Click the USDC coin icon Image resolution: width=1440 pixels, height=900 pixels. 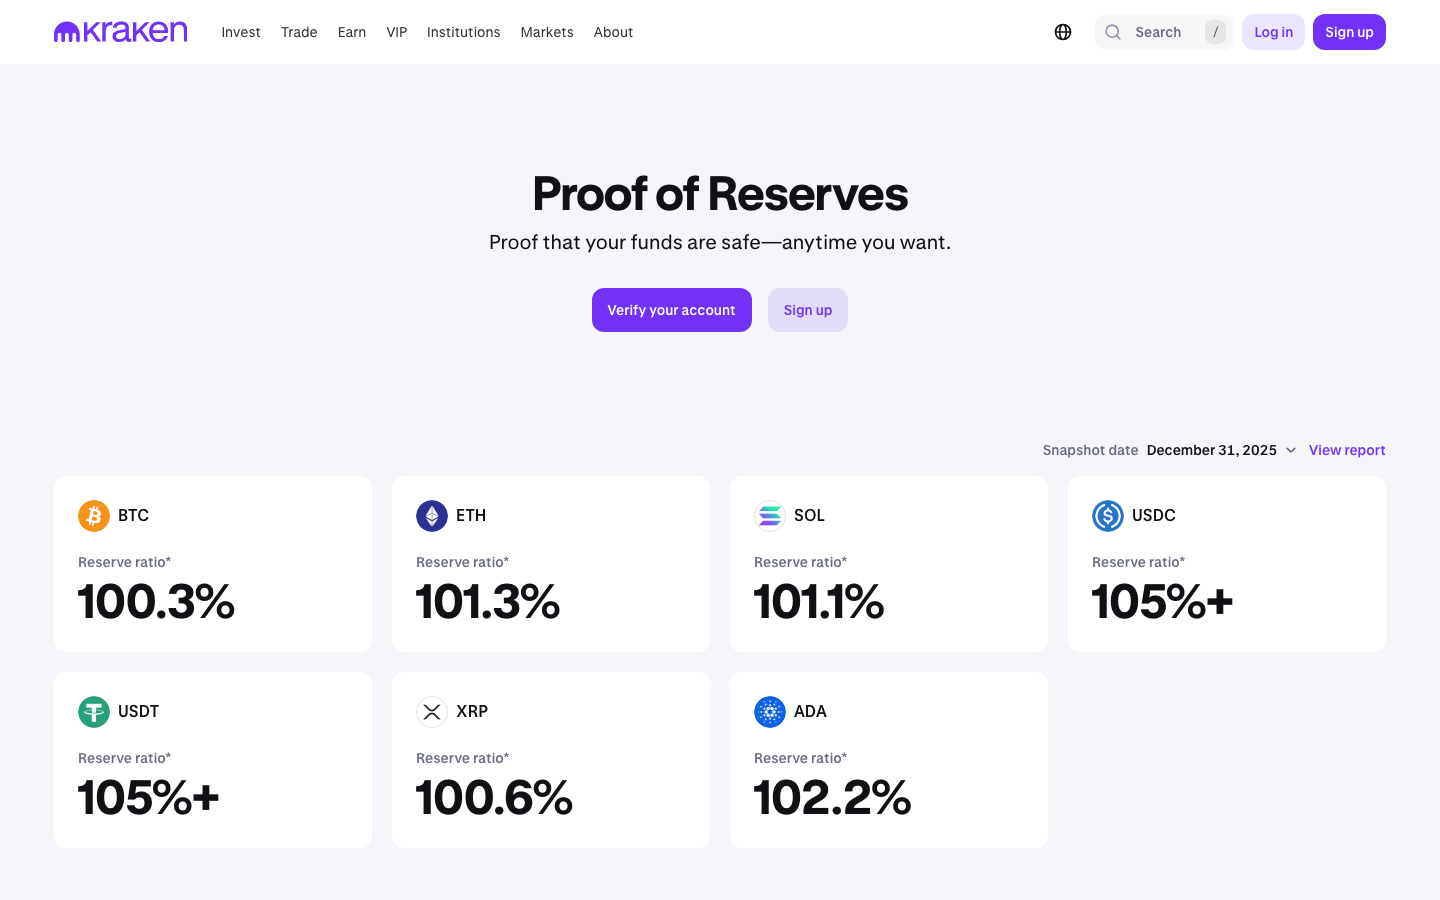click(1107, 515)
